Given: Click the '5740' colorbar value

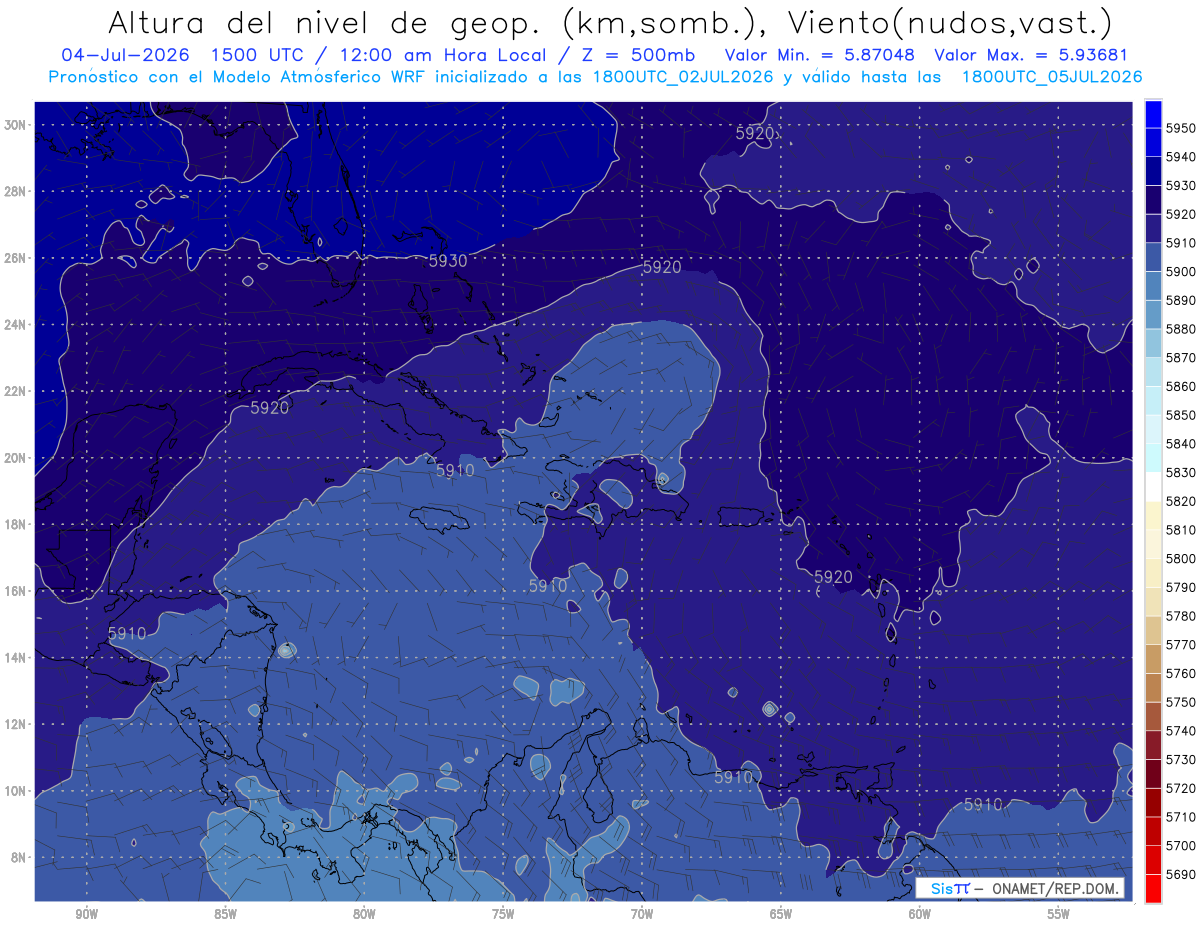Looking at the screenshot, I should tap(1180, 731).
